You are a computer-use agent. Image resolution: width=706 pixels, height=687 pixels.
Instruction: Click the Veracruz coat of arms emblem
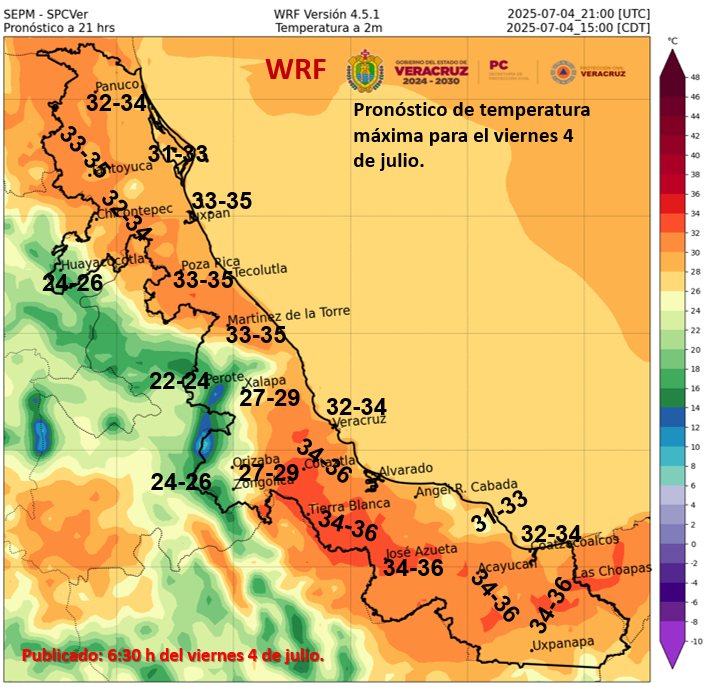pos(365,72)
